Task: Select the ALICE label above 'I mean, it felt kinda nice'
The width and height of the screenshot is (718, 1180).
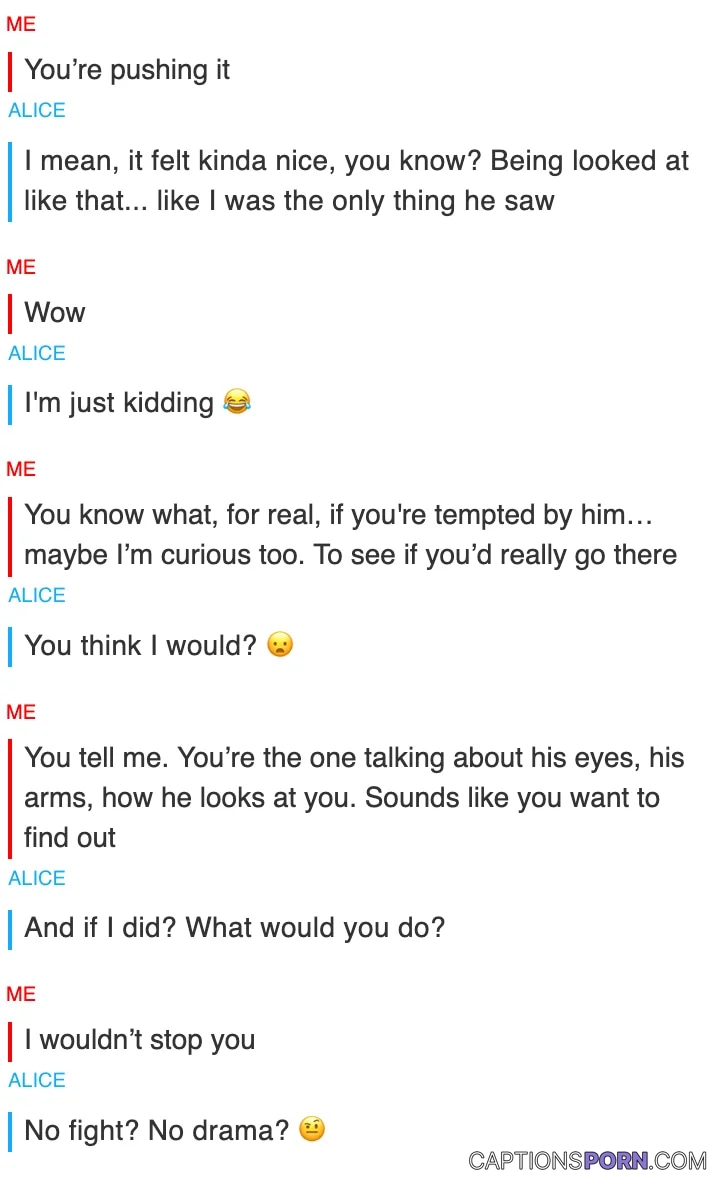Action: click(x=37, y=110)
